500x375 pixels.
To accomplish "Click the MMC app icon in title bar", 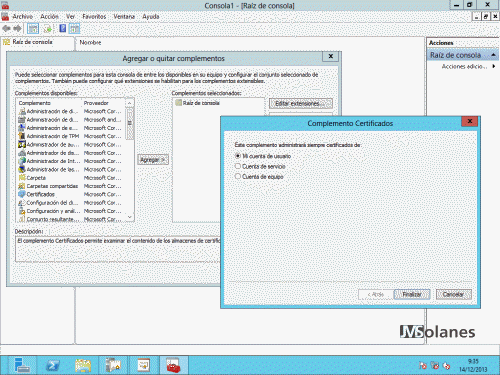I will coord(5,5).
